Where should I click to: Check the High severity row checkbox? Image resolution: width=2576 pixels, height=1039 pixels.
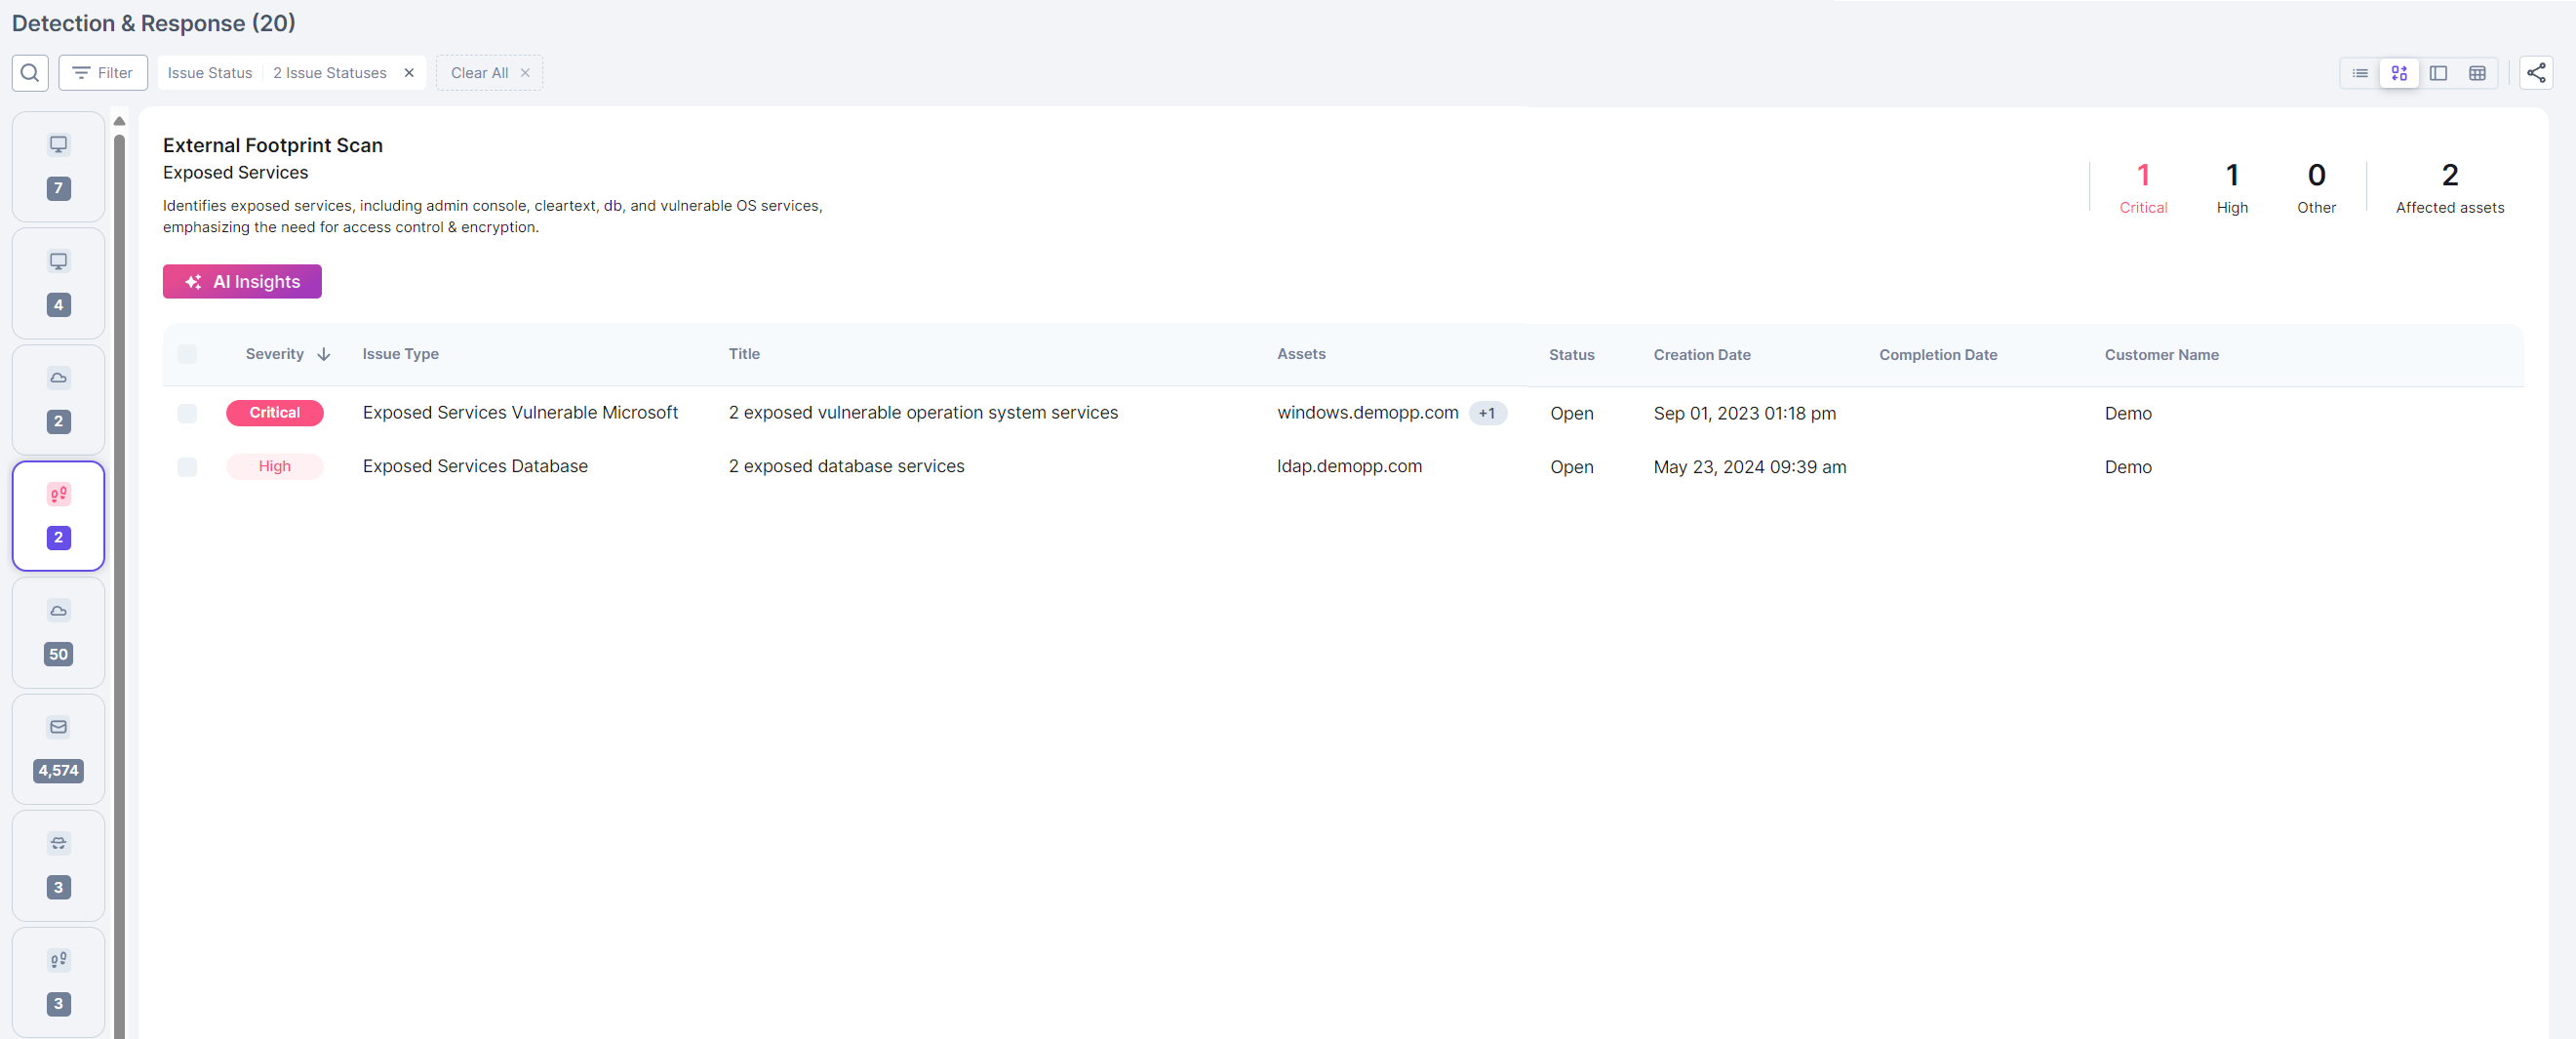coord(187,467)
